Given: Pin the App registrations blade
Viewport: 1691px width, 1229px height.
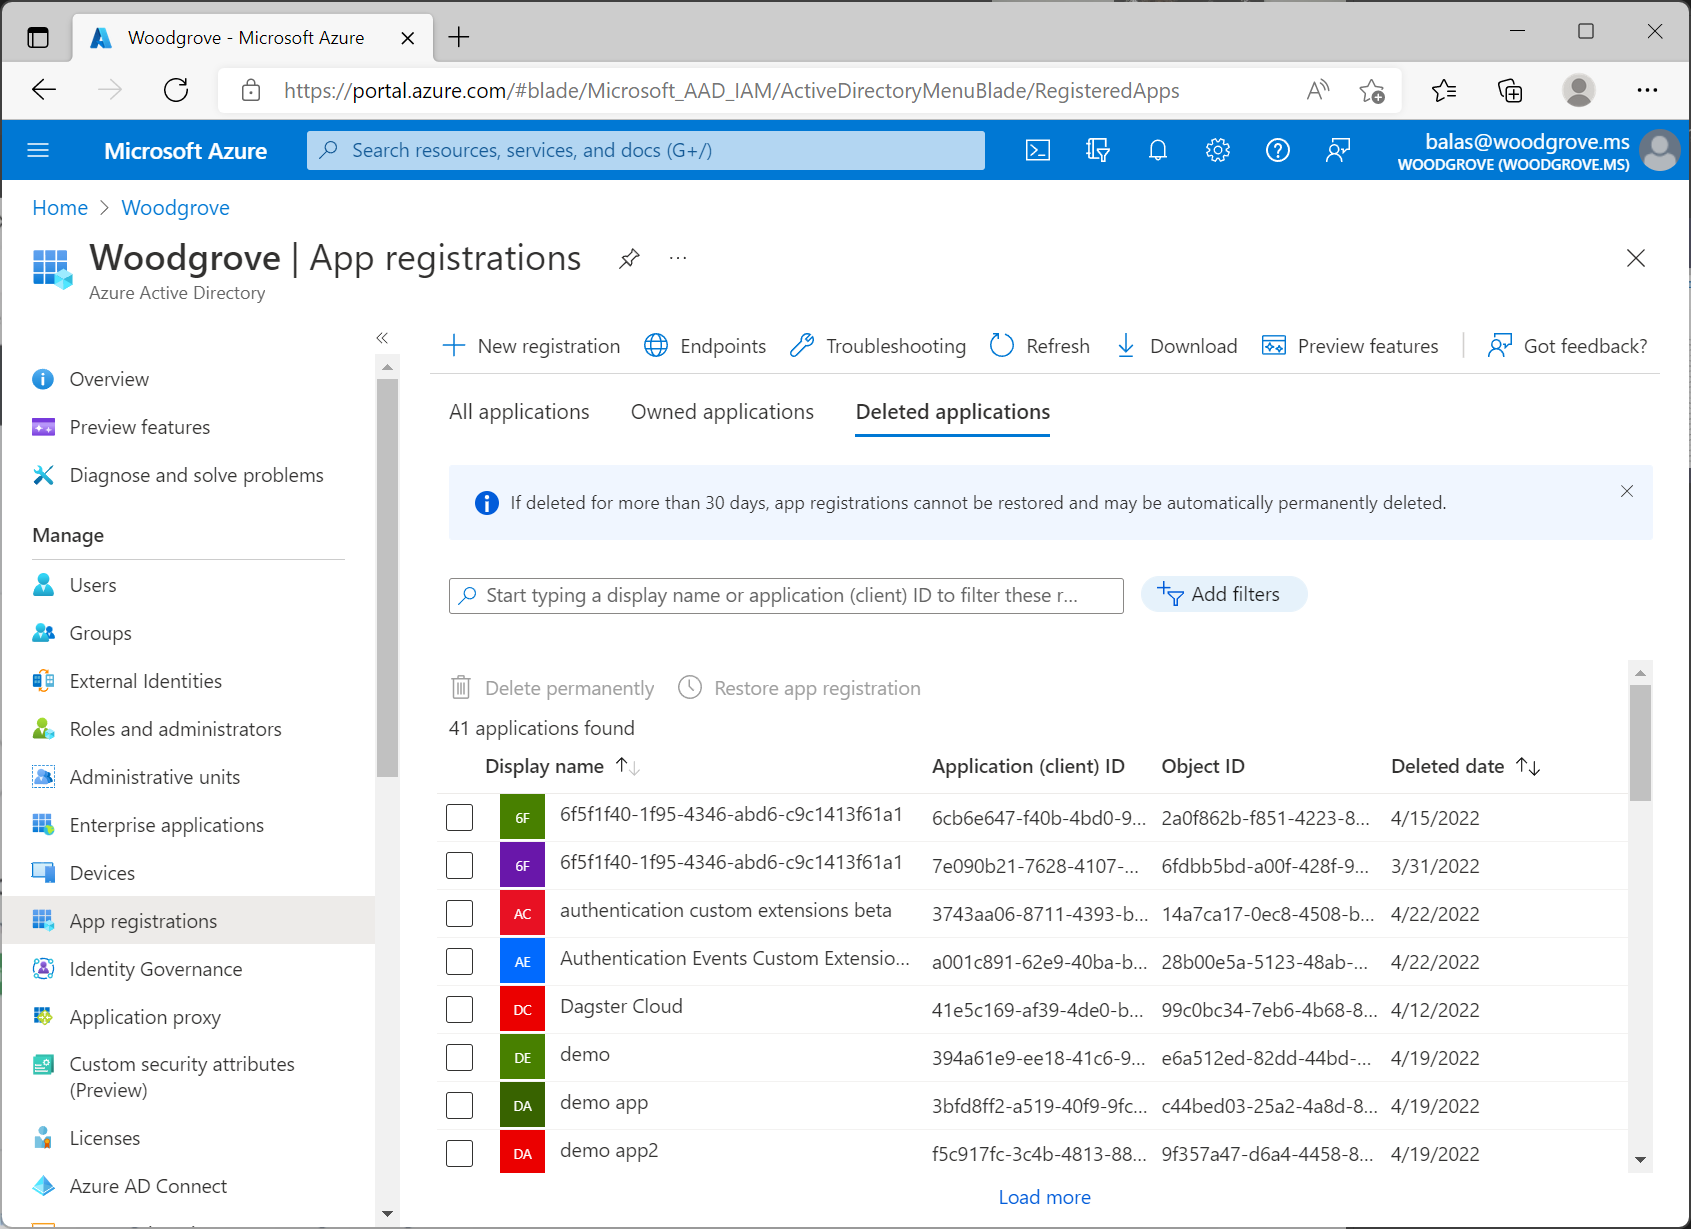Looking at the screenshot, I should click(629, 259).
